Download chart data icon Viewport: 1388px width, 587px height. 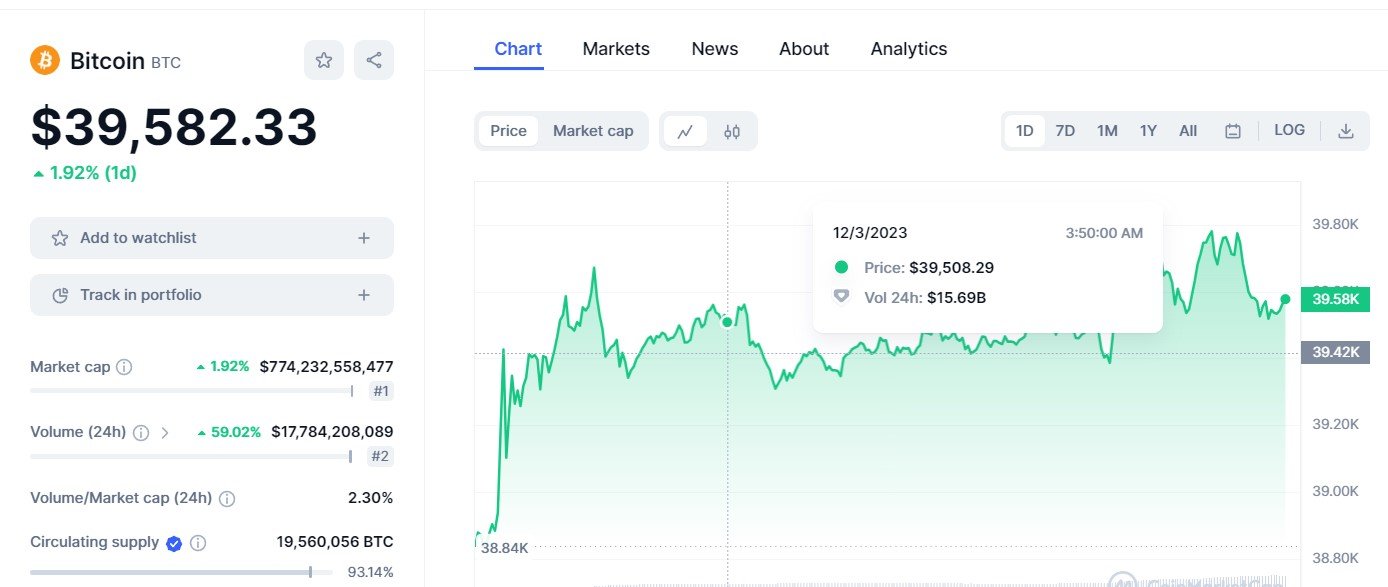[x=1346, y=131]
